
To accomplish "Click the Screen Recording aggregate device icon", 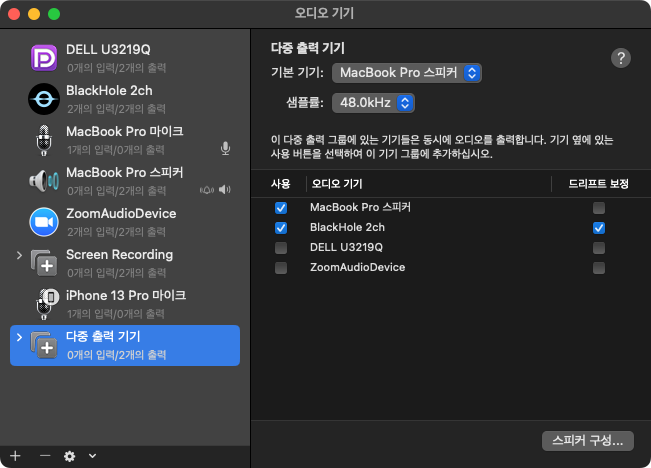I will point(44,263).
